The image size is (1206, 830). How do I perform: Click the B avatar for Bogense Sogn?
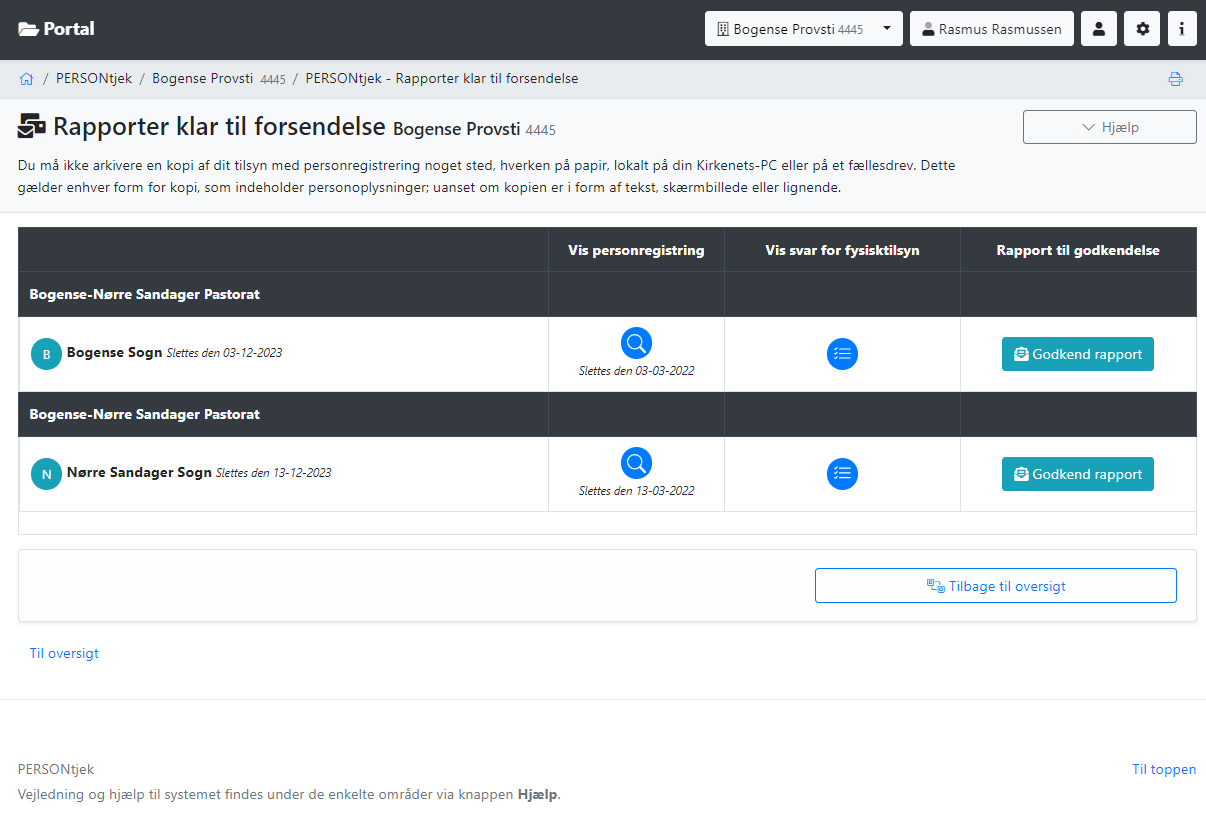(x=46, y=354)
